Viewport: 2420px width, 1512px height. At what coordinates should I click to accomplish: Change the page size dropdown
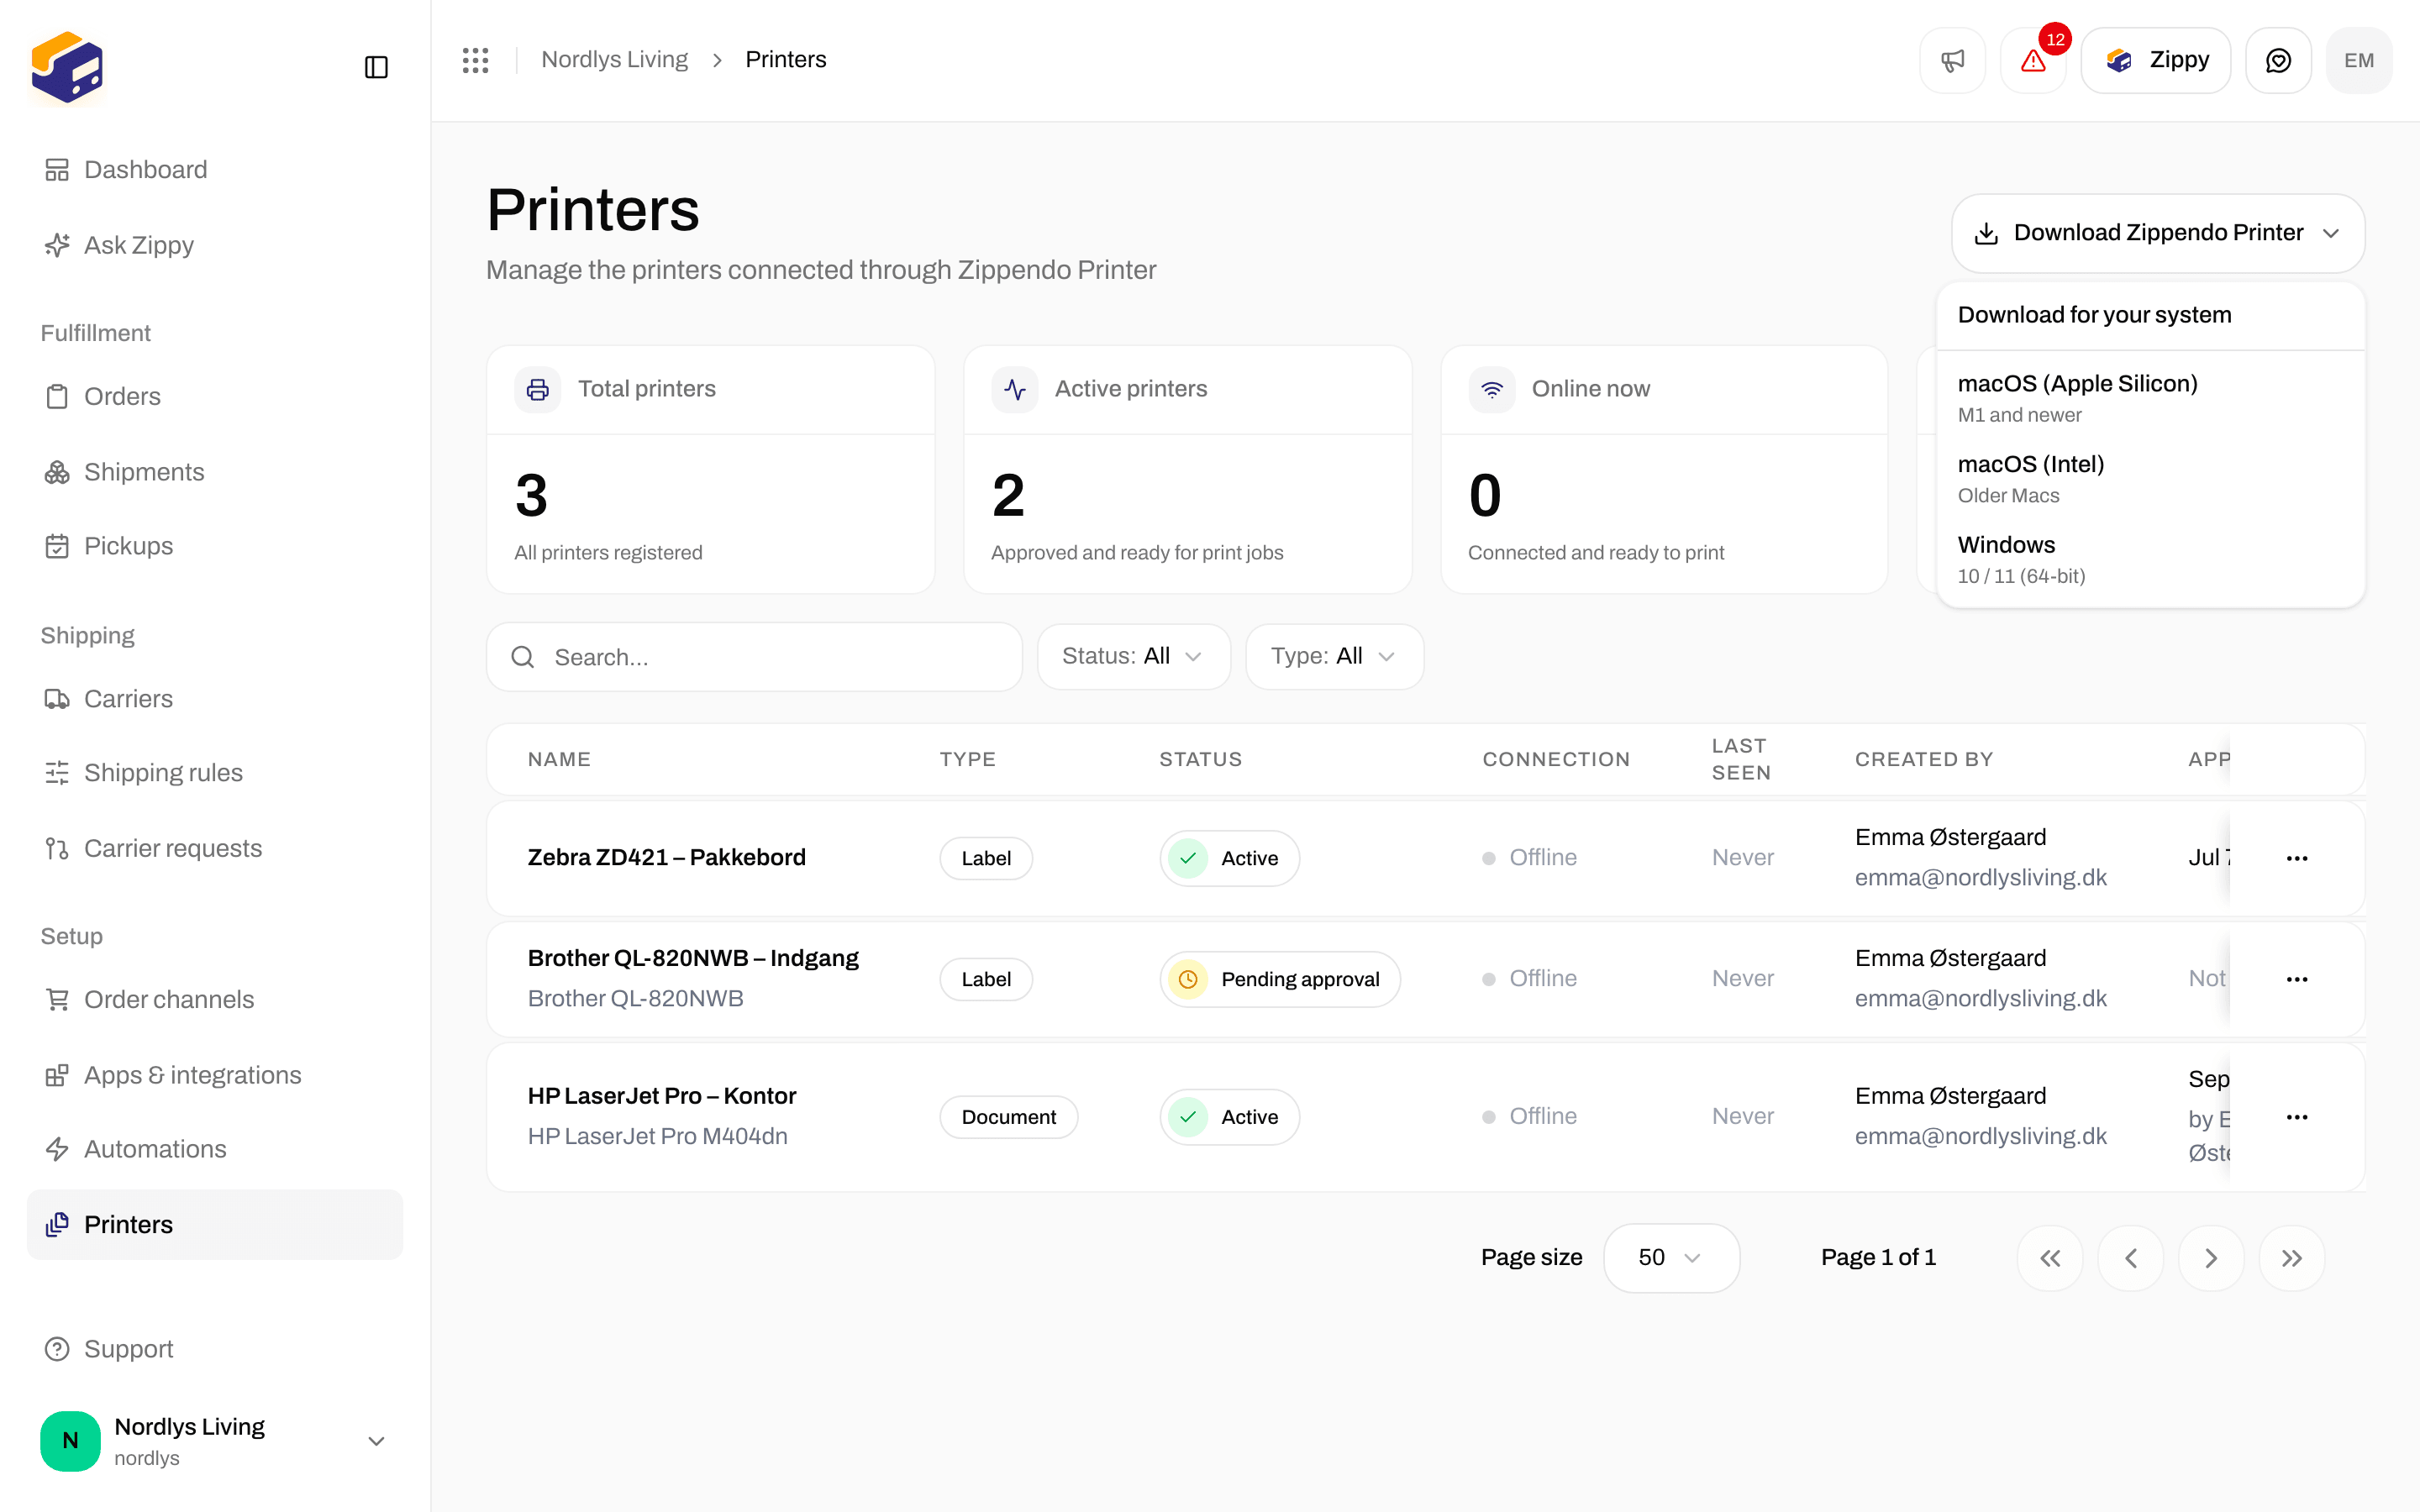click(x=1671, y=1258)
